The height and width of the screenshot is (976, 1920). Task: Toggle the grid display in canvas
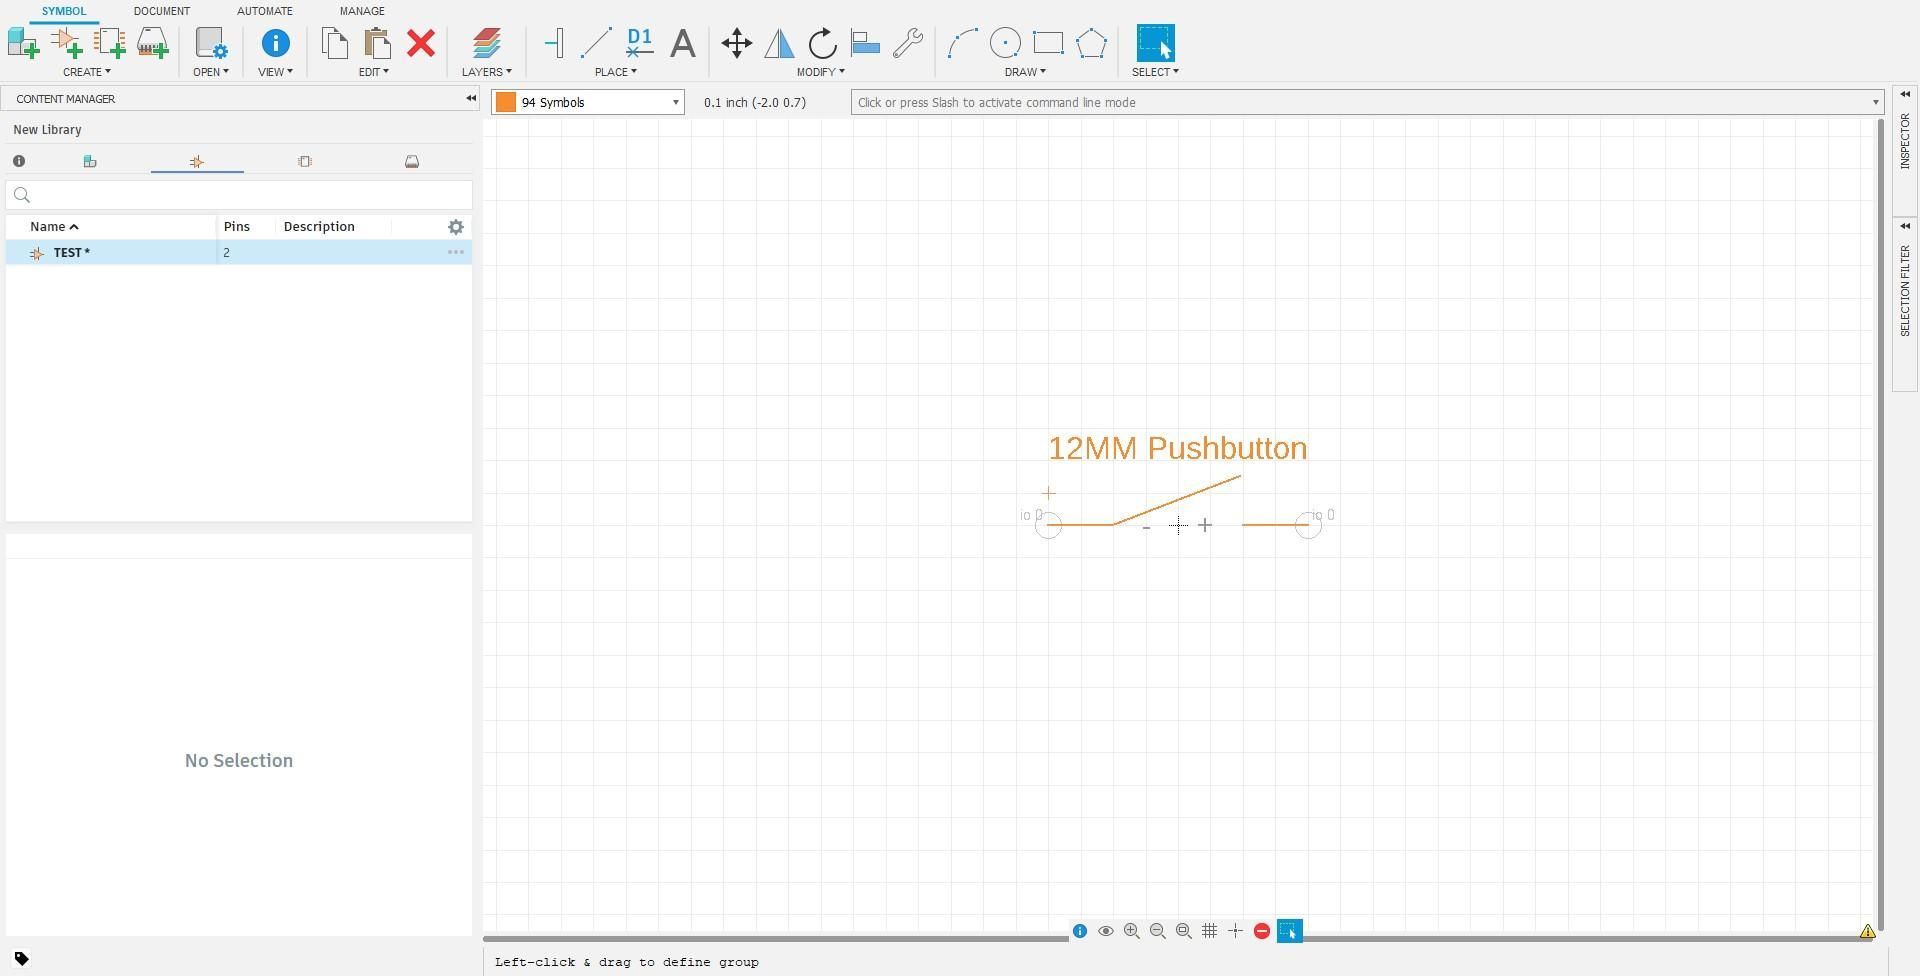point(1210,930)
